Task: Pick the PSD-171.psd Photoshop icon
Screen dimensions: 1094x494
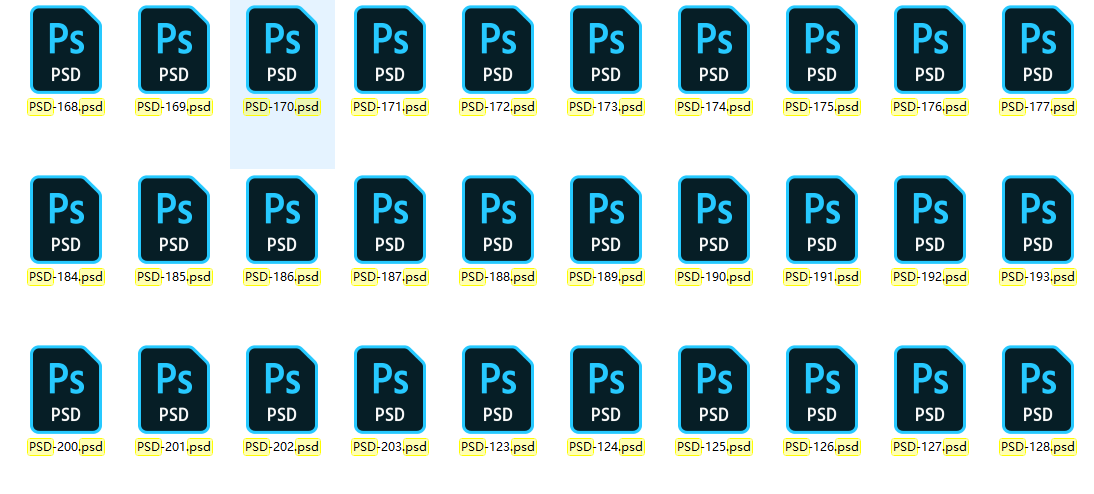Action: 390,50
